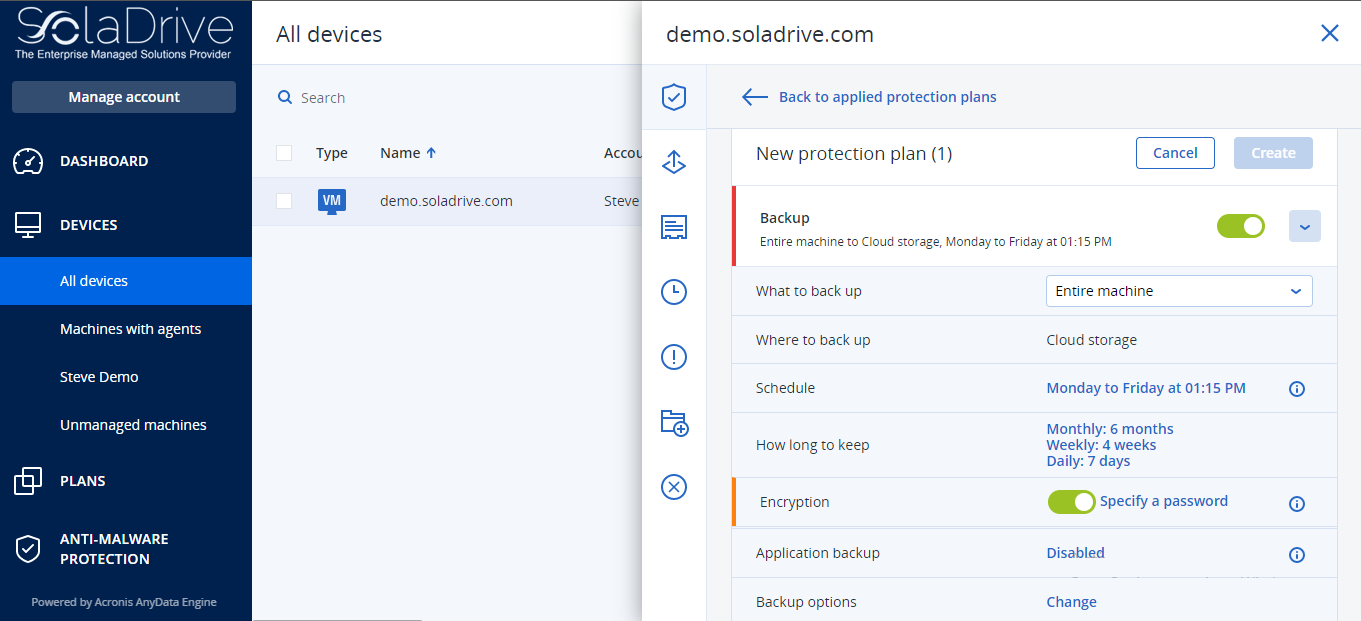The width and height of the screenshot is (1361, 621).
Task: Click the Name column header
Action: (400, 153)
